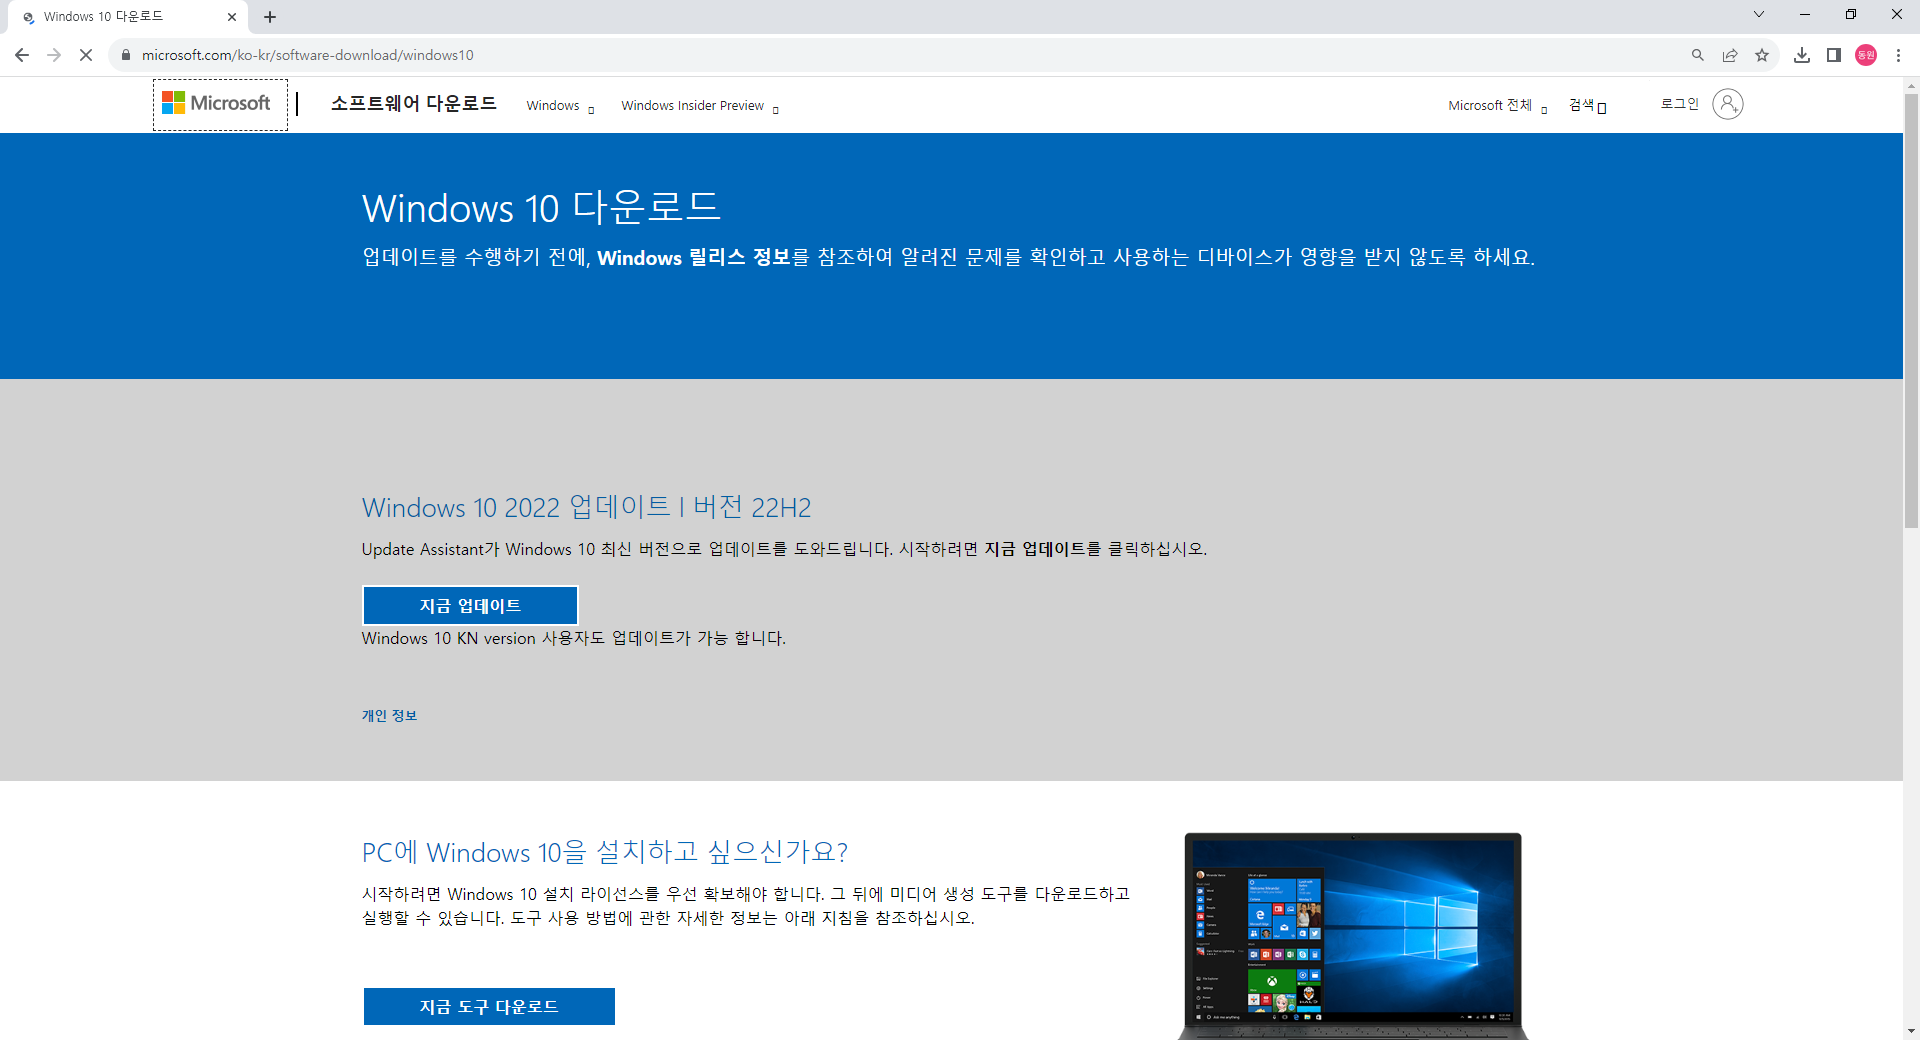The image size is (1920, 1040).
Task: Click the Windows 10 laptop image
Action: pyautogui.click(x=1353, y=936)
